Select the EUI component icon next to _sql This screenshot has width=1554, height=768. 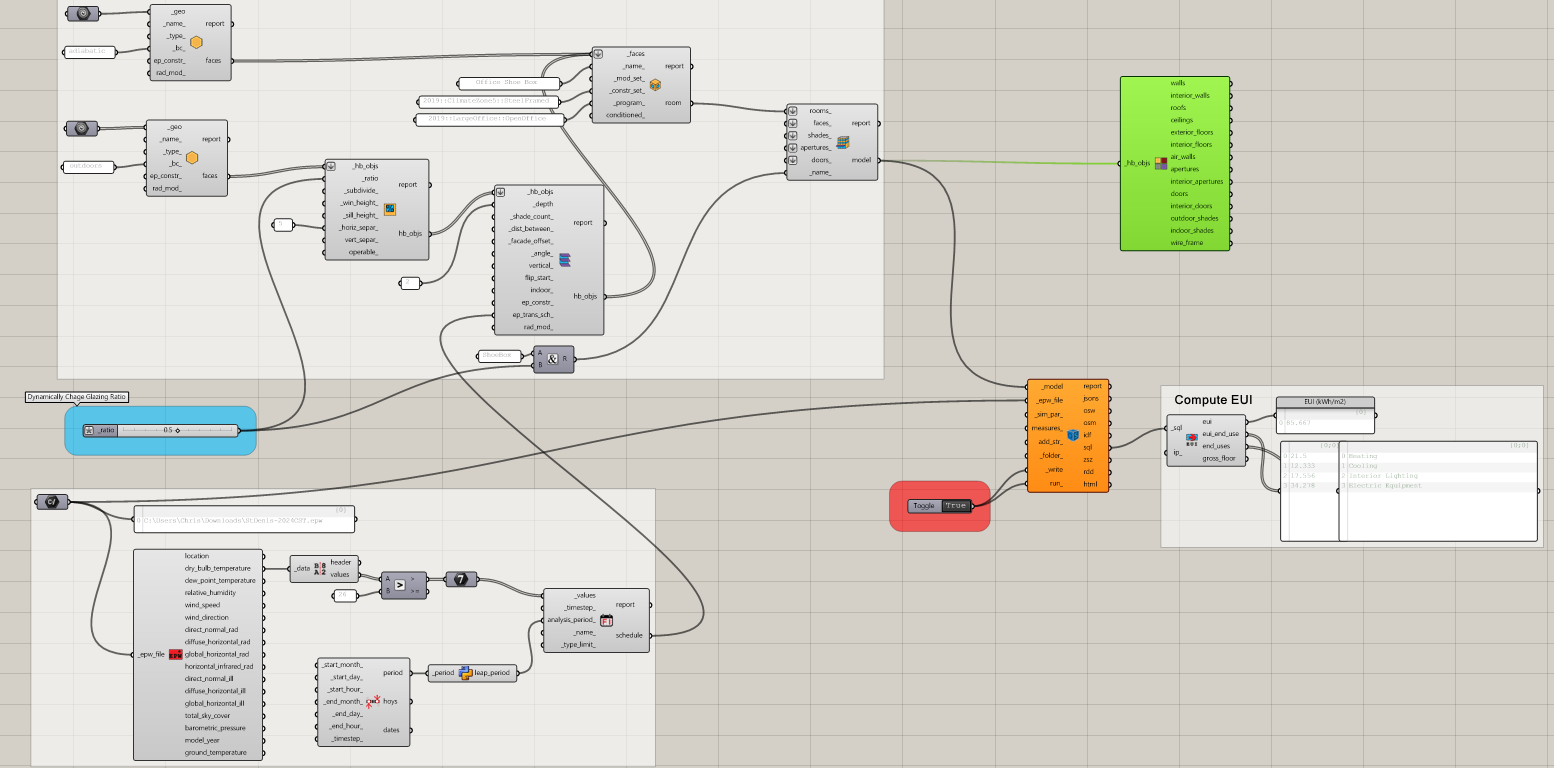coord(1192,440)
